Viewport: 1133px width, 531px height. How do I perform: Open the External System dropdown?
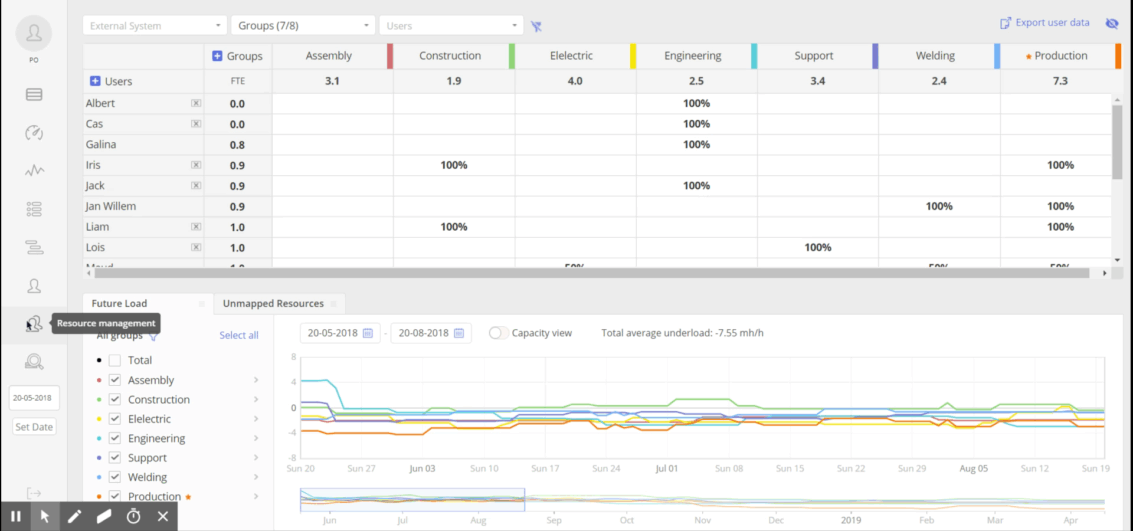[154, 26]
